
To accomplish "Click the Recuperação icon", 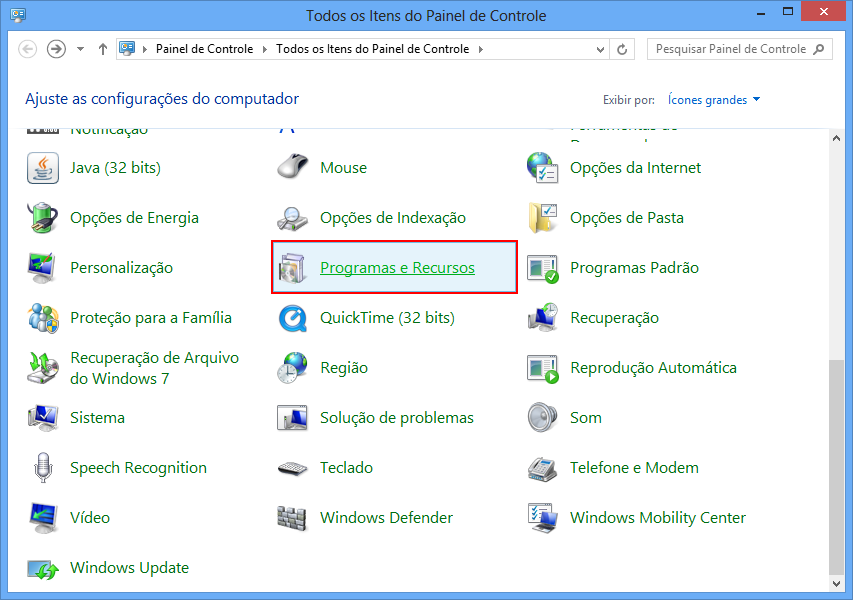I will click(x=542, y=318).
